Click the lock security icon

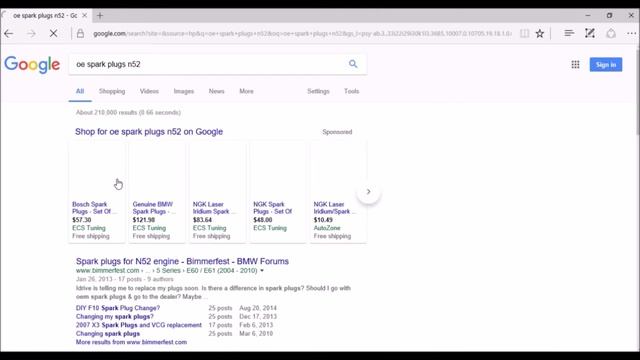(80, 33)
